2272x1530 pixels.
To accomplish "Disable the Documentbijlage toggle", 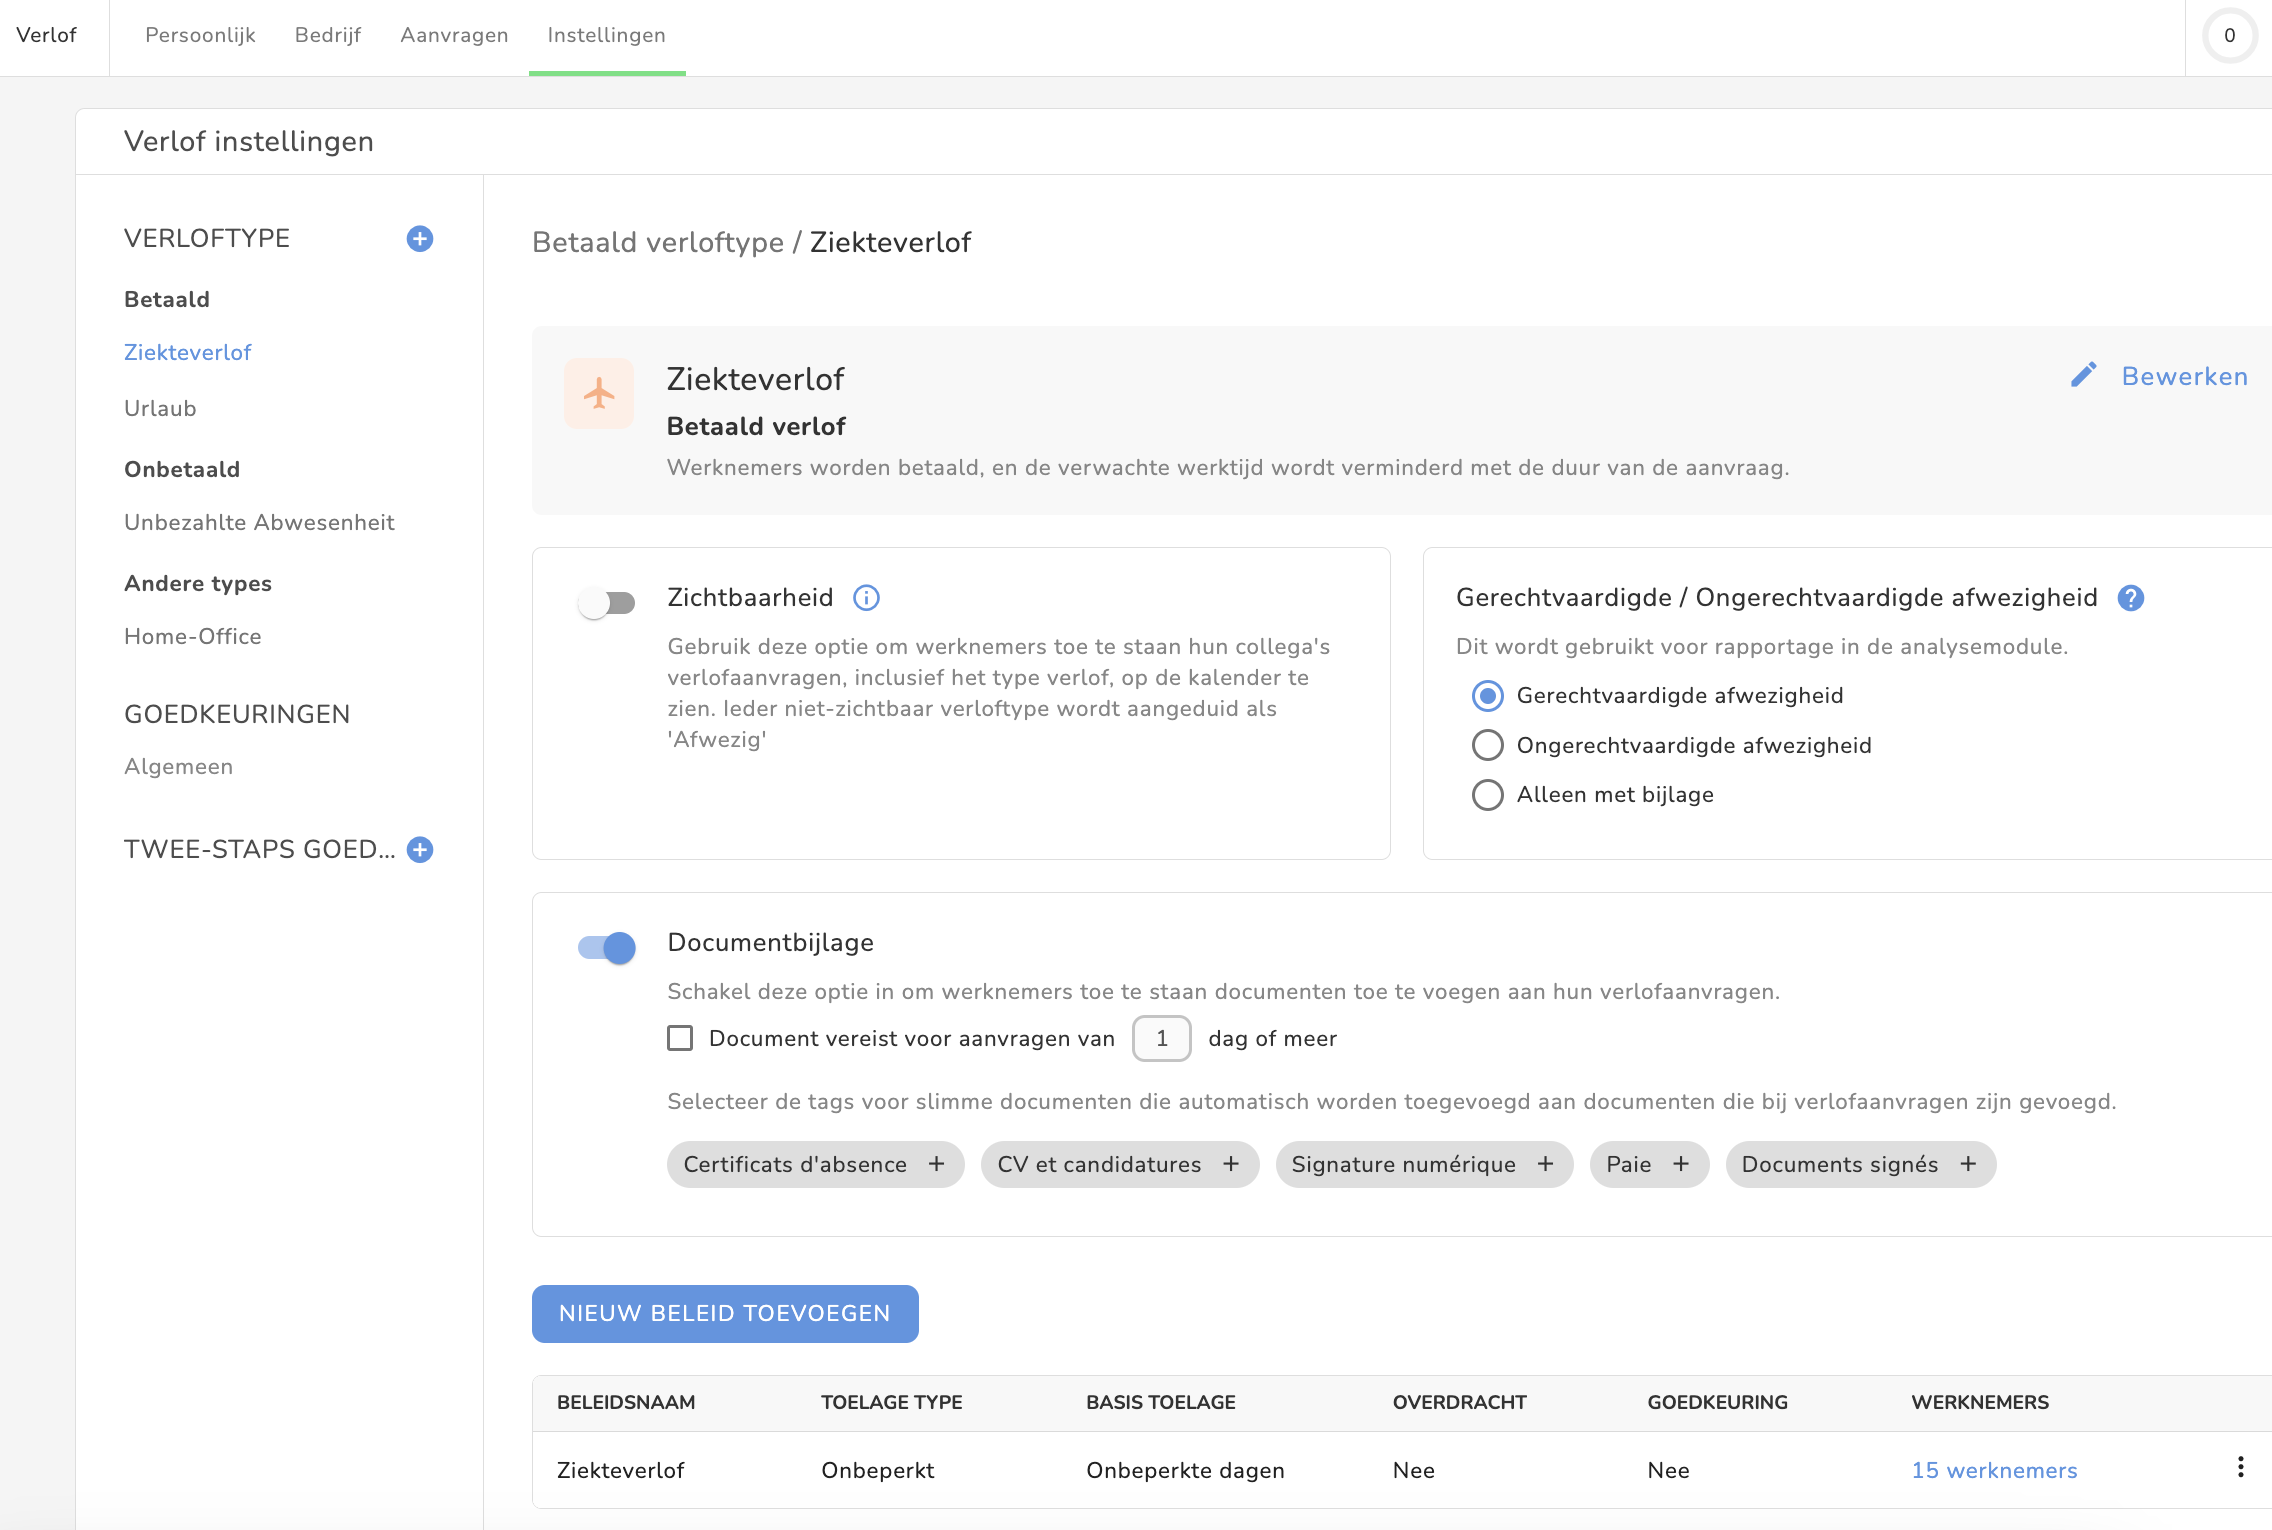I will click(x=607, y=947).
